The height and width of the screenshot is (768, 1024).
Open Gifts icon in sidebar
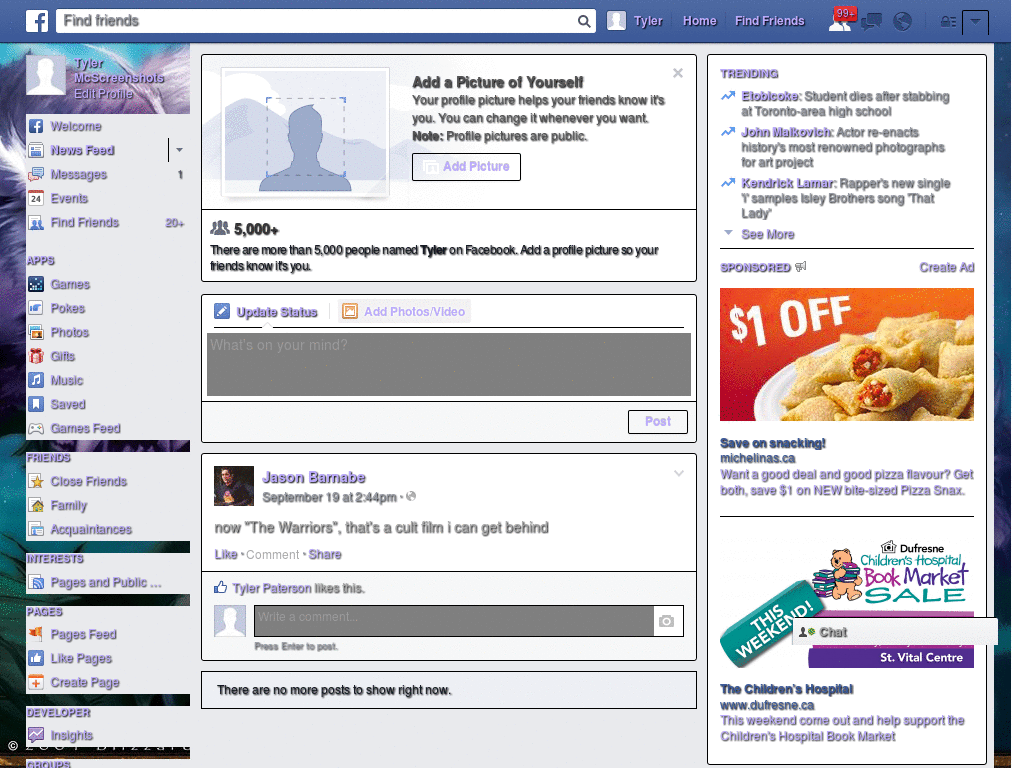click(x=36, y=356)
